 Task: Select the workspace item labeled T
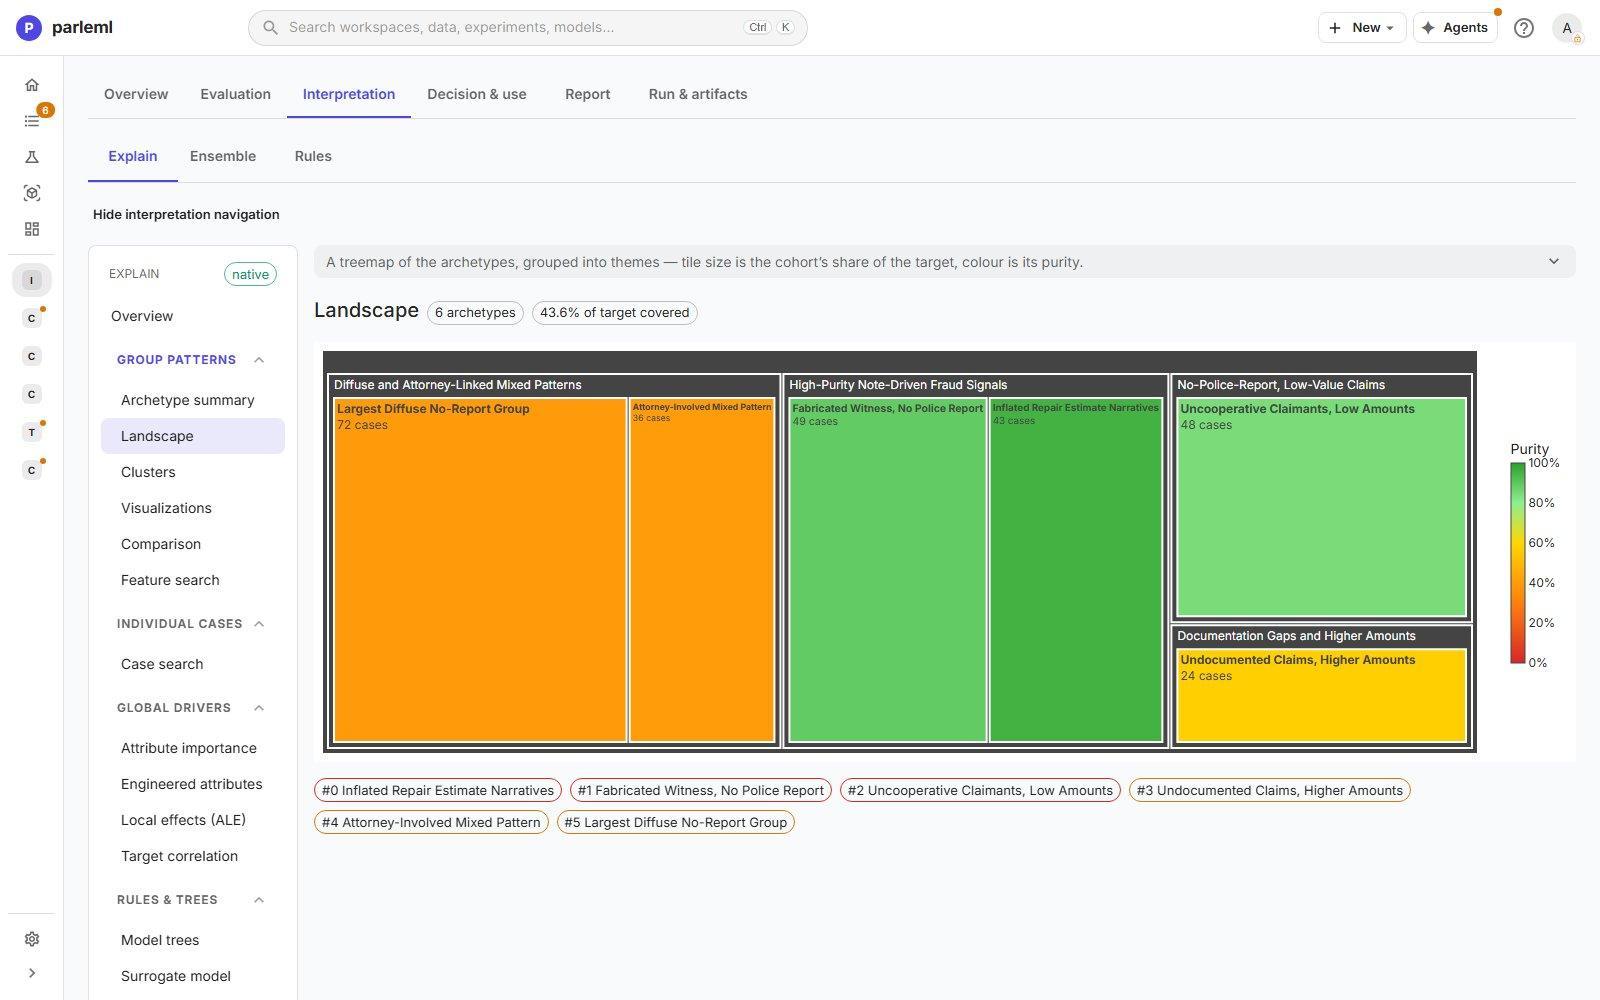pyautogui.click(x=32, y=432)
